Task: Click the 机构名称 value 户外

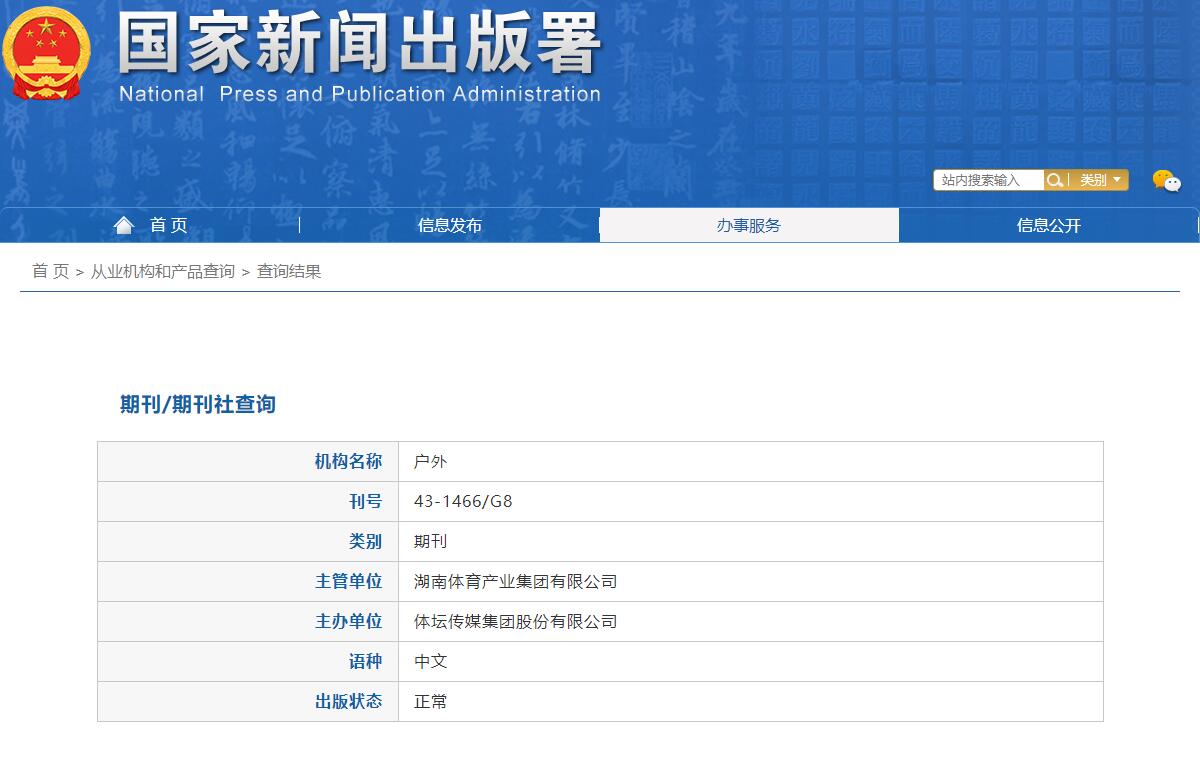Action: (430, 461)
